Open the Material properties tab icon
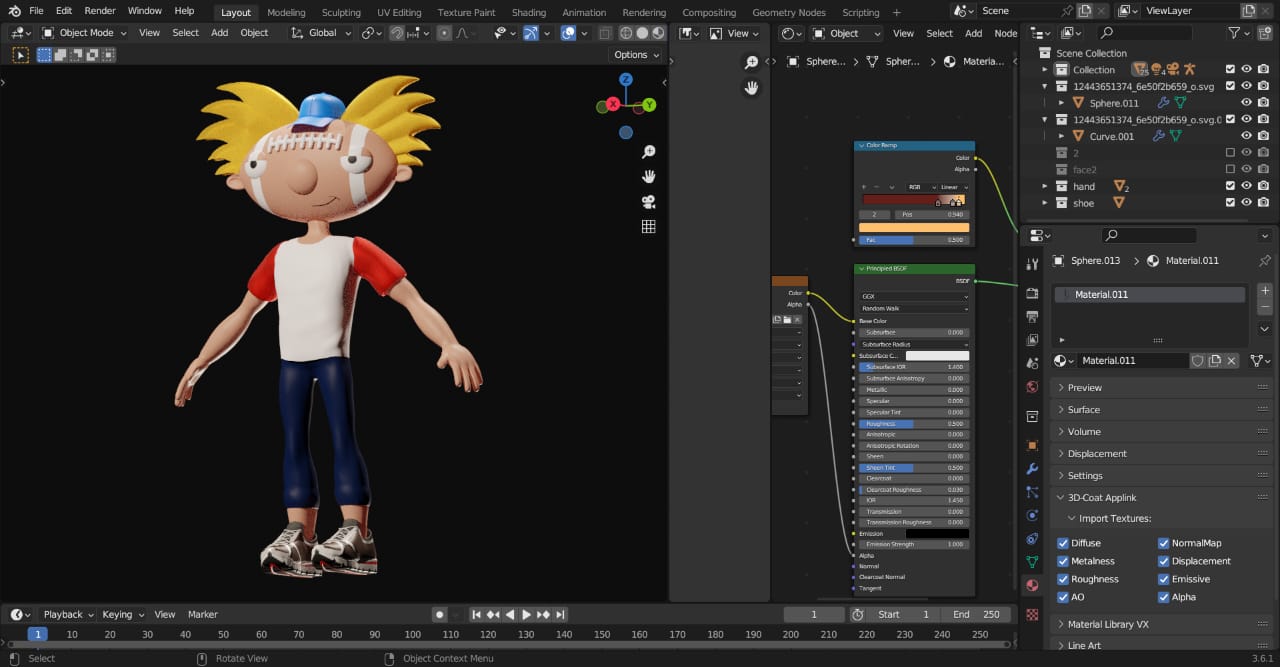Image resolution: width=1280 pixels, height=667 pixels. [1032, 585]
